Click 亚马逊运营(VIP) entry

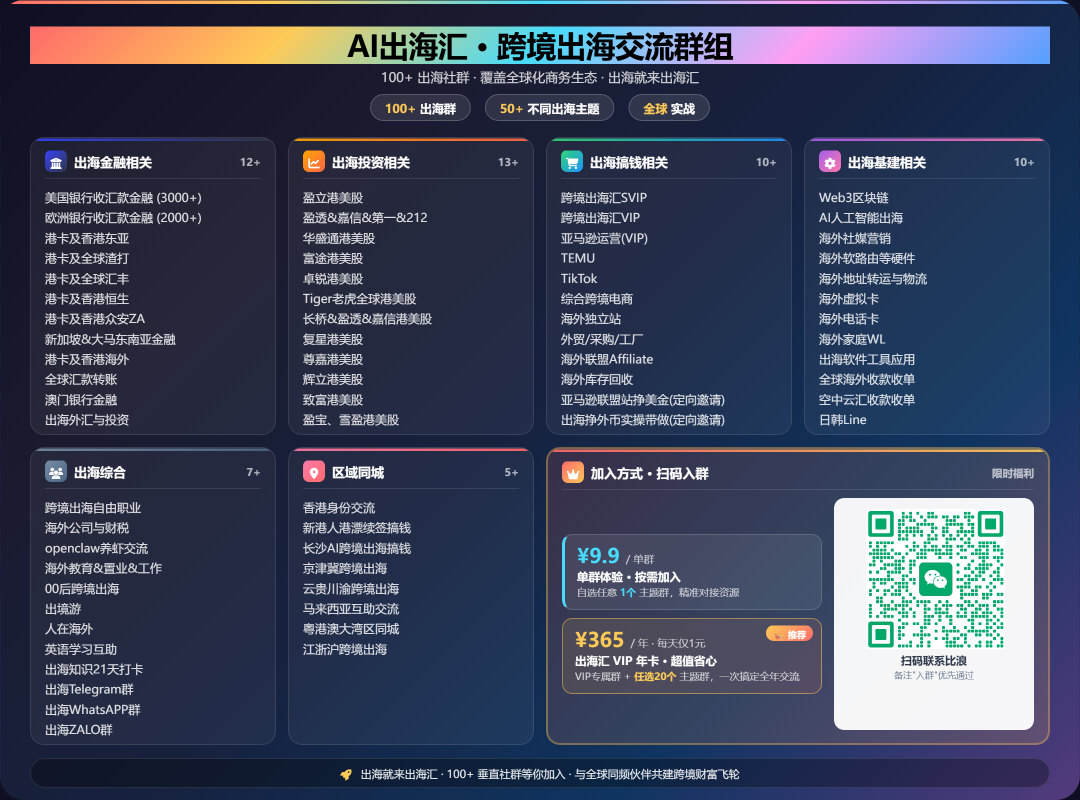click(604, 238)
